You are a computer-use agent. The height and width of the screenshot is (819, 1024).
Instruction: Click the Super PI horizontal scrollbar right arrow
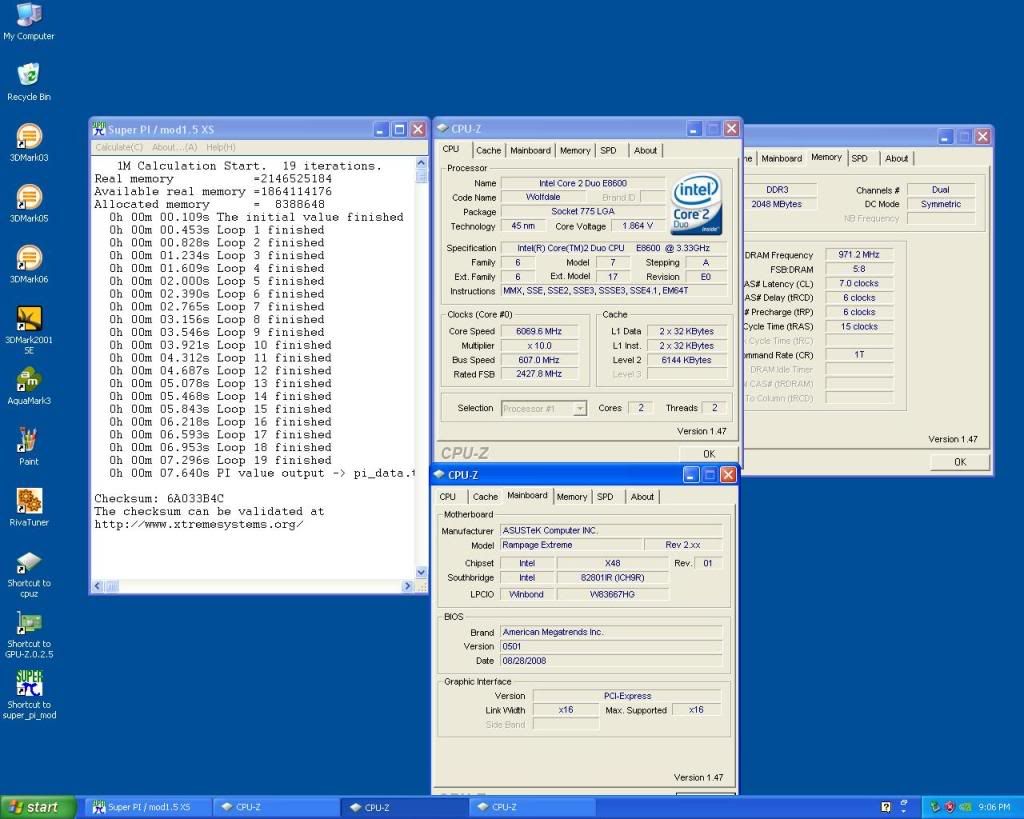(408, 586)
